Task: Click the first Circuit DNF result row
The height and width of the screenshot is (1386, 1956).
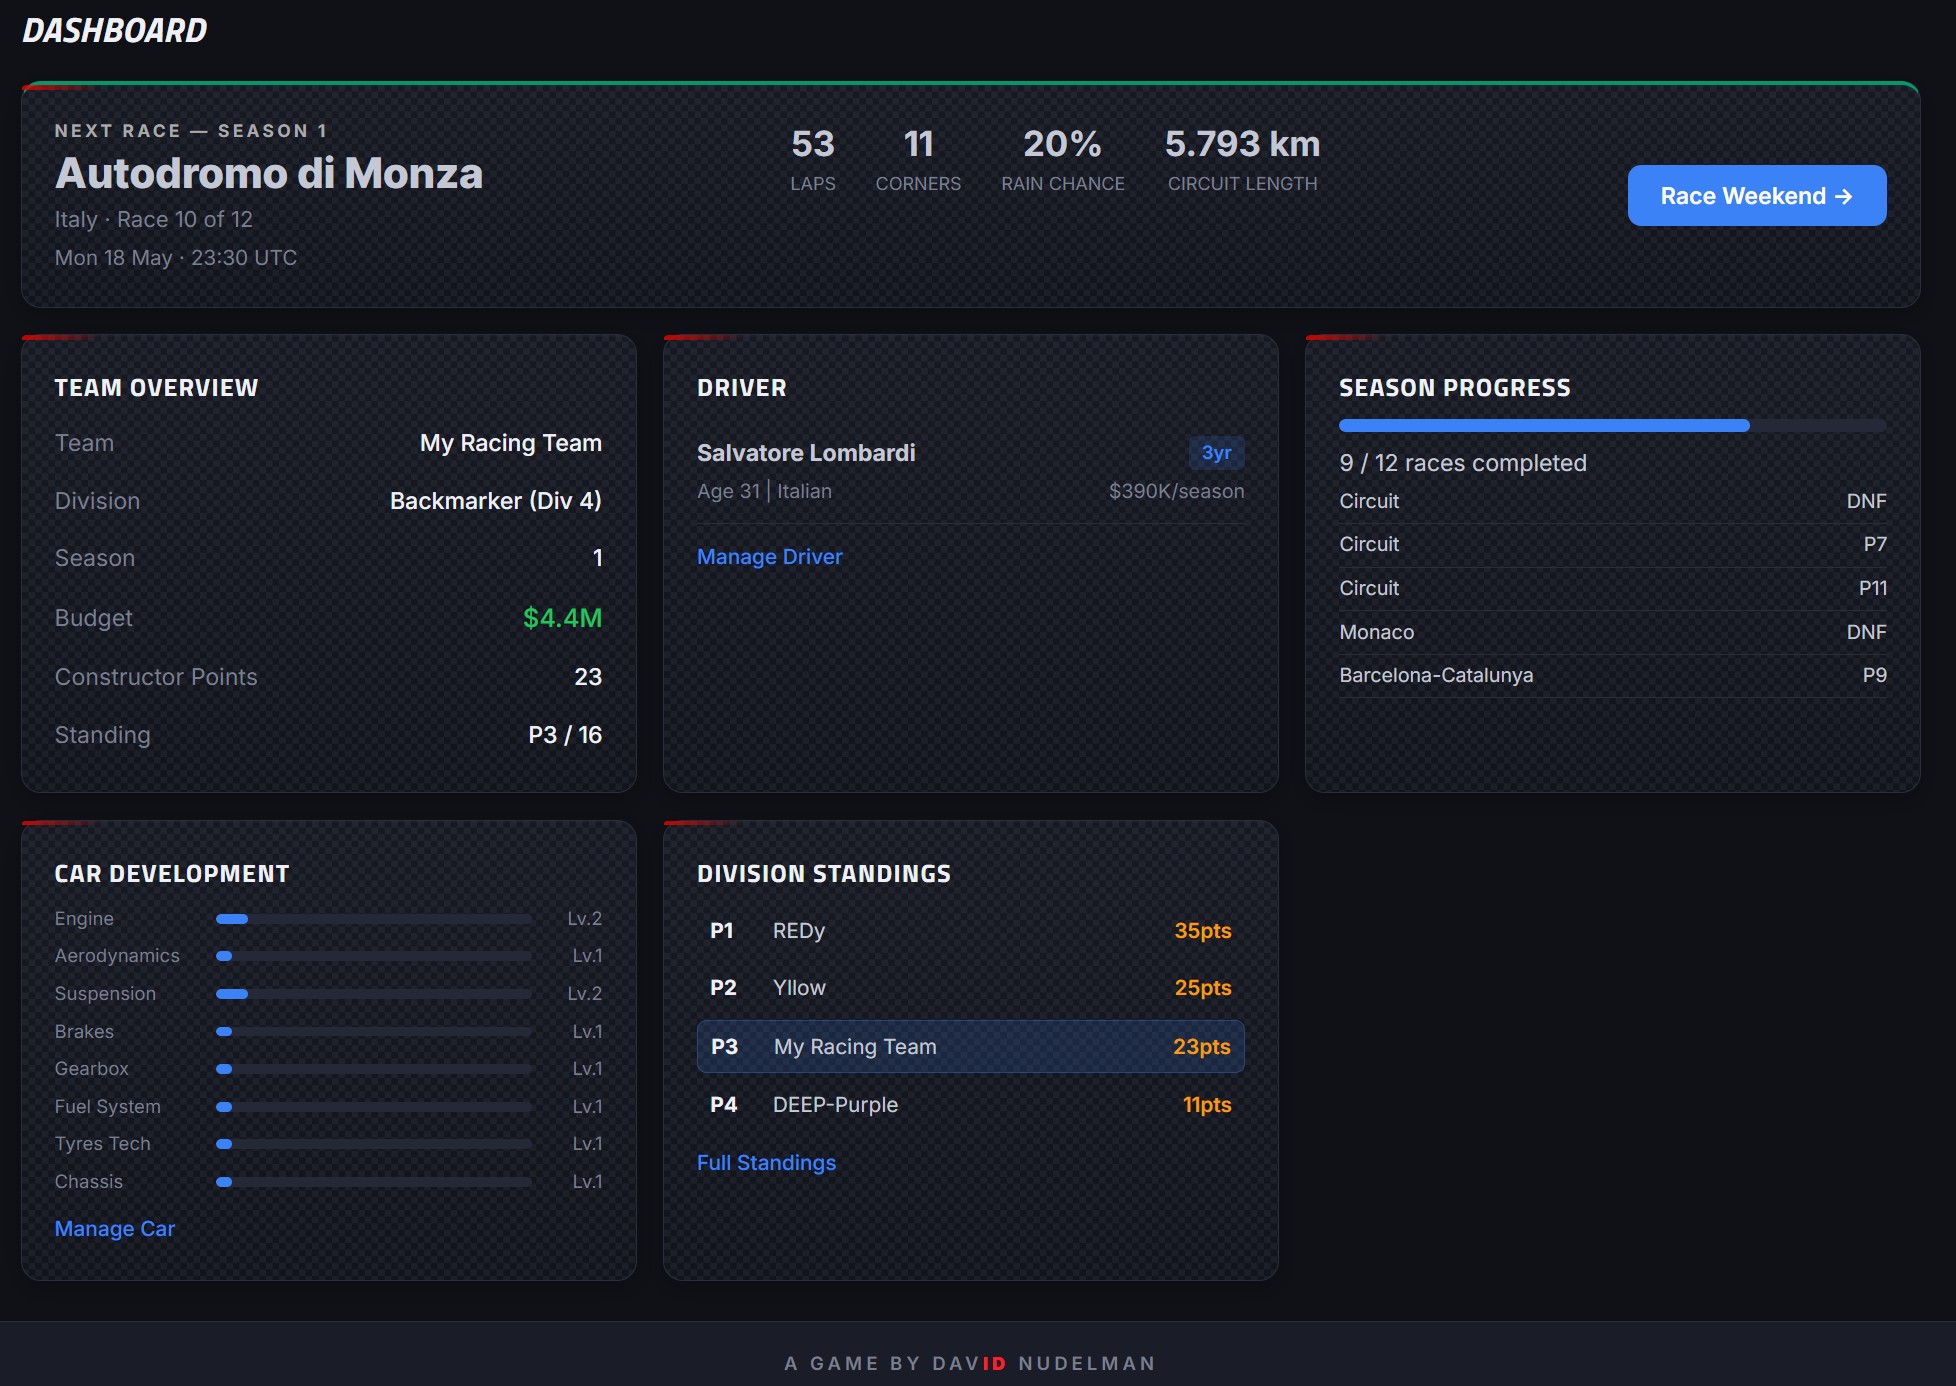Action: click(1612, 501)
